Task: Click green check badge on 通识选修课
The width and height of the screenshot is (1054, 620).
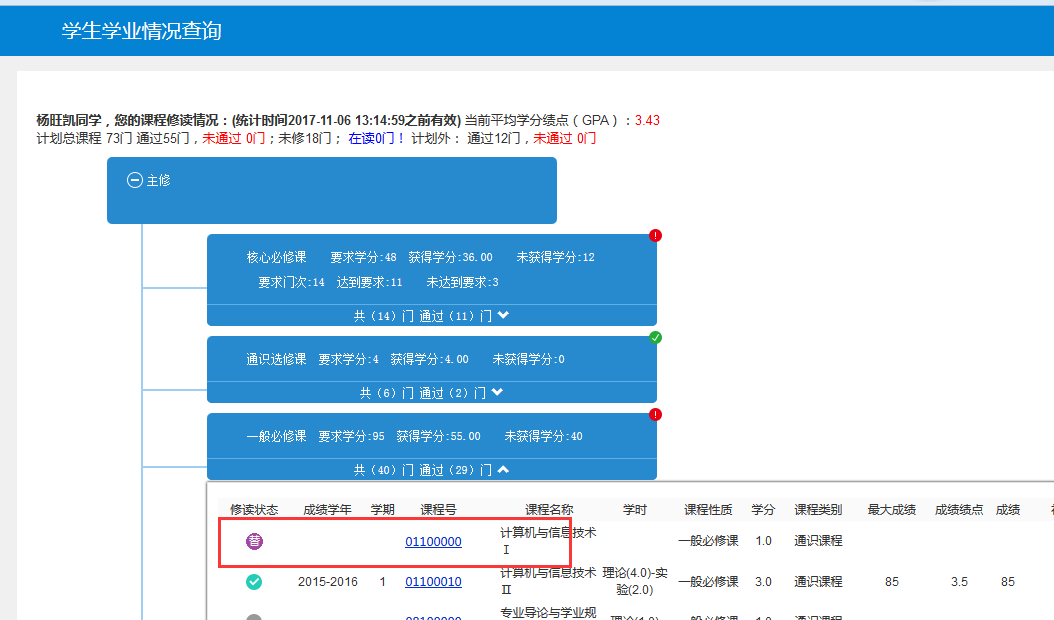Action: (655, 338)
